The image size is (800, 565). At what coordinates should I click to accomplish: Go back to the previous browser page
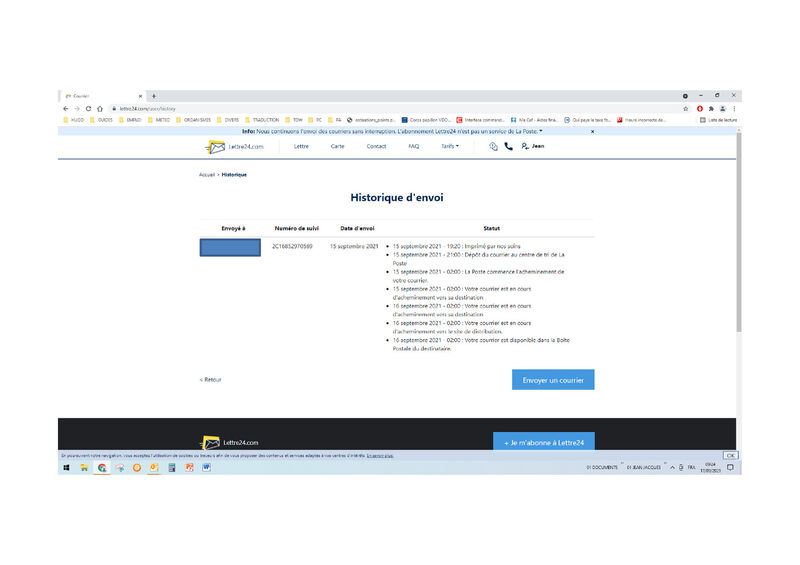click(65, 109)
